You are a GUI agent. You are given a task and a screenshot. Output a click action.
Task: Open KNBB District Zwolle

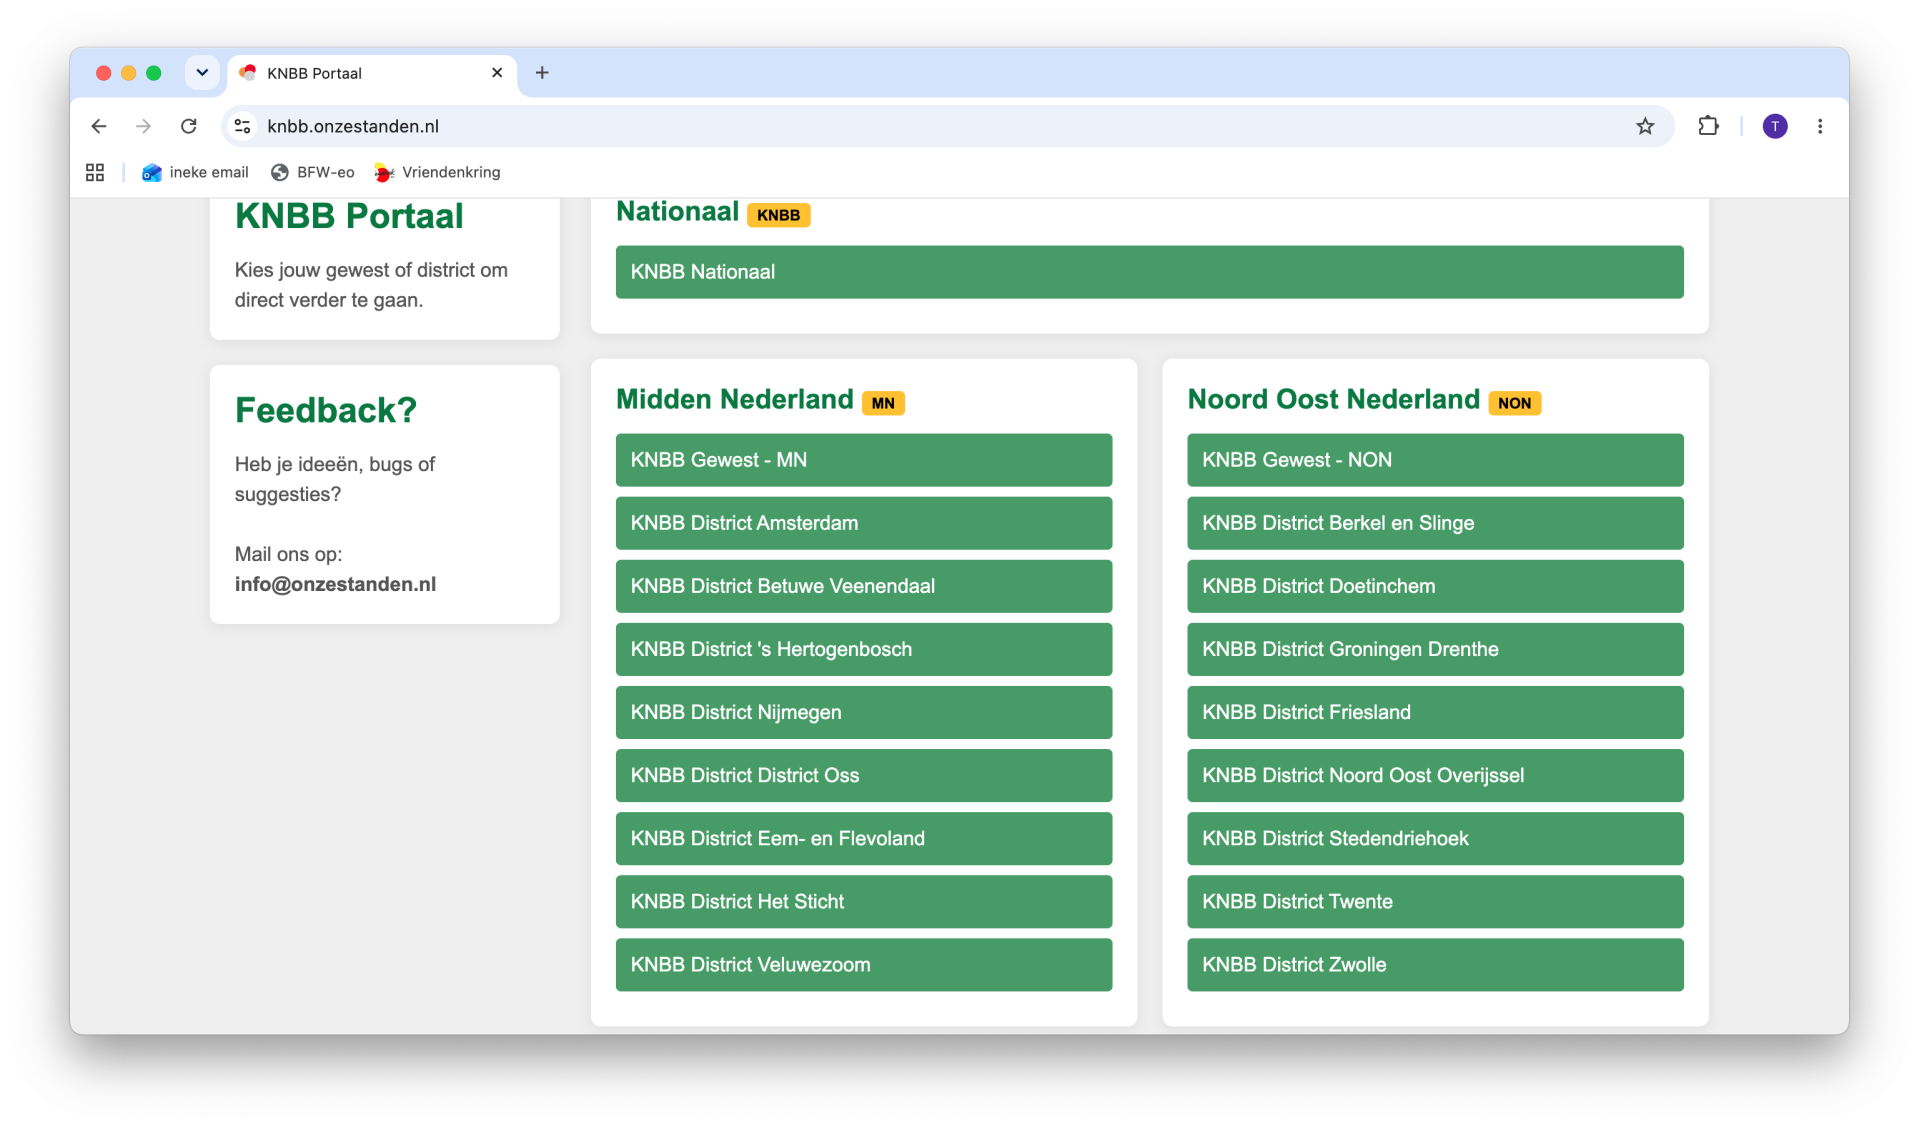pos(1435,964)
